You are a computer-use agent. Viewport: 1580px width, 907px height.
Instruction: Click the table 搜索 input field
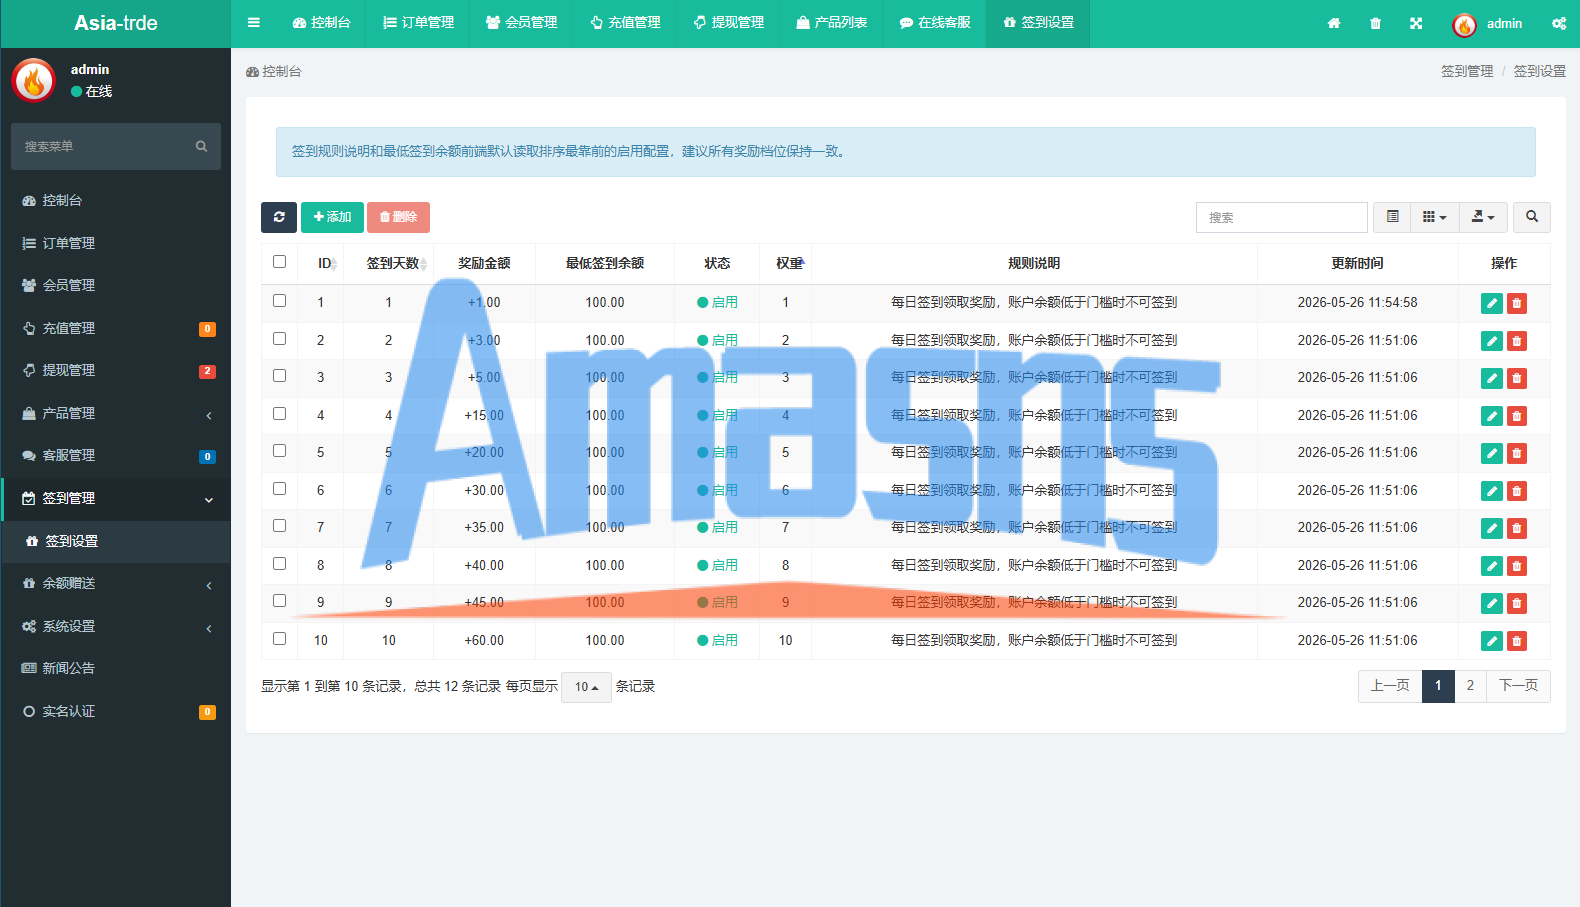[x=1282, y=217]
